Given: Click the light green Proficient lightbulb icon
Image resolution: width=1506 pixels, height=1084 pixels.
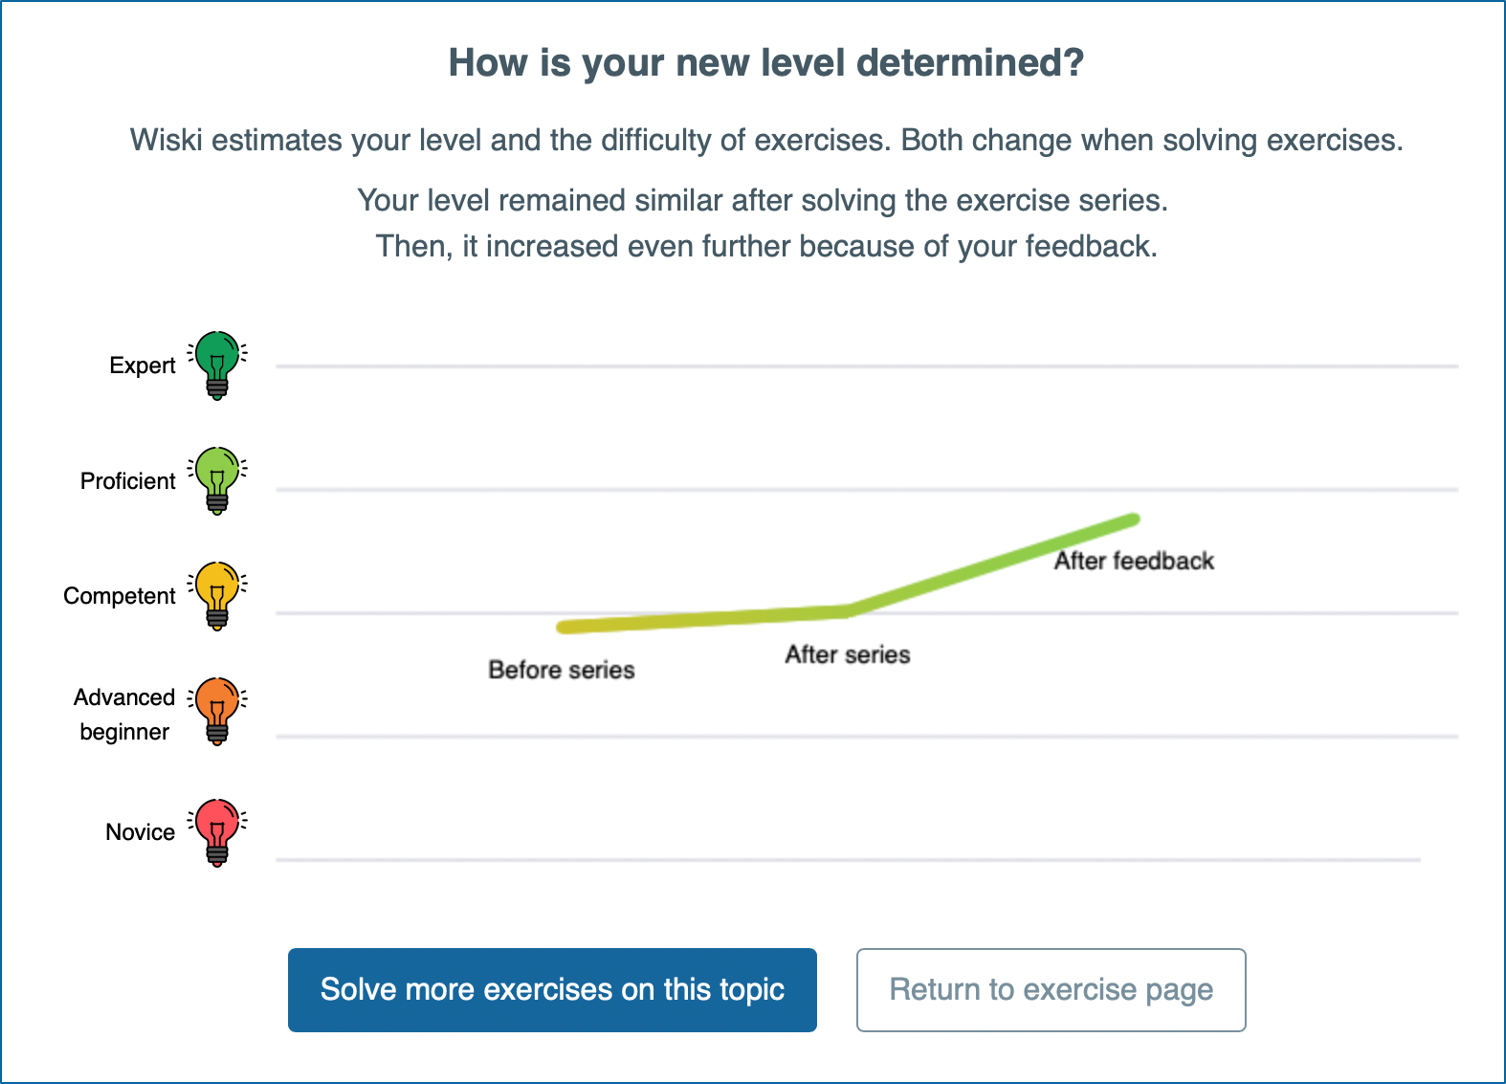Looking at the screenshot, I should pos(217,481).
